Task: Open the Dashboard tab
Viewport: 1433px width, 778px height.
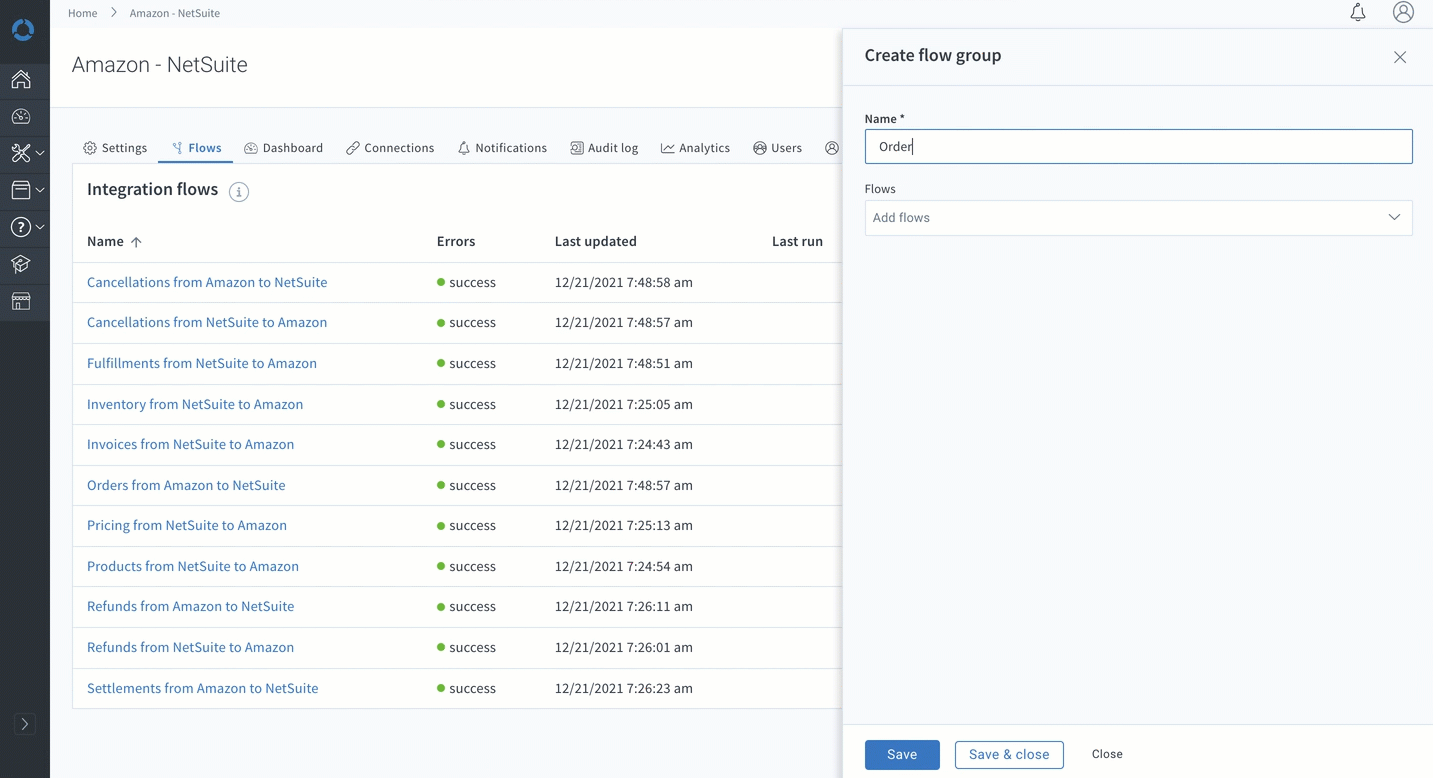Action: (284, 148)
